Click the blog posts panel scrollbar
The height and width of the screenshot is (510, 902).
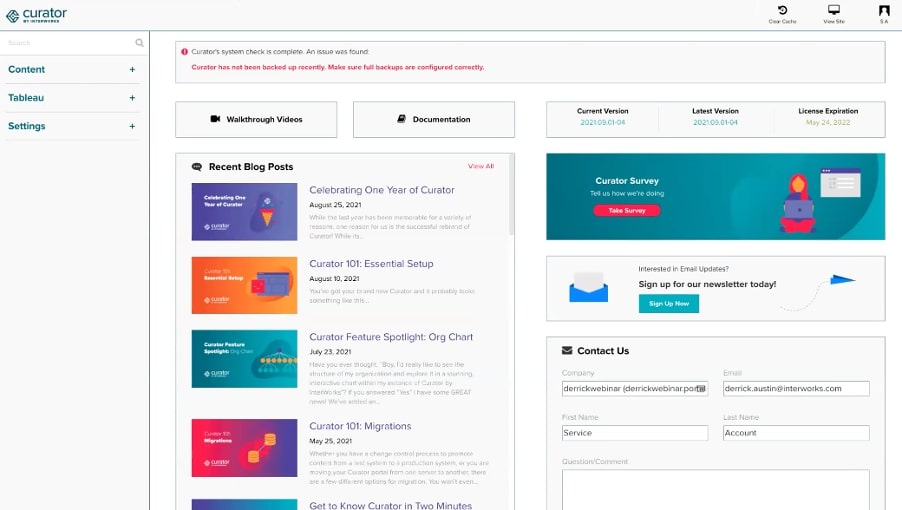tap(511, 195)
